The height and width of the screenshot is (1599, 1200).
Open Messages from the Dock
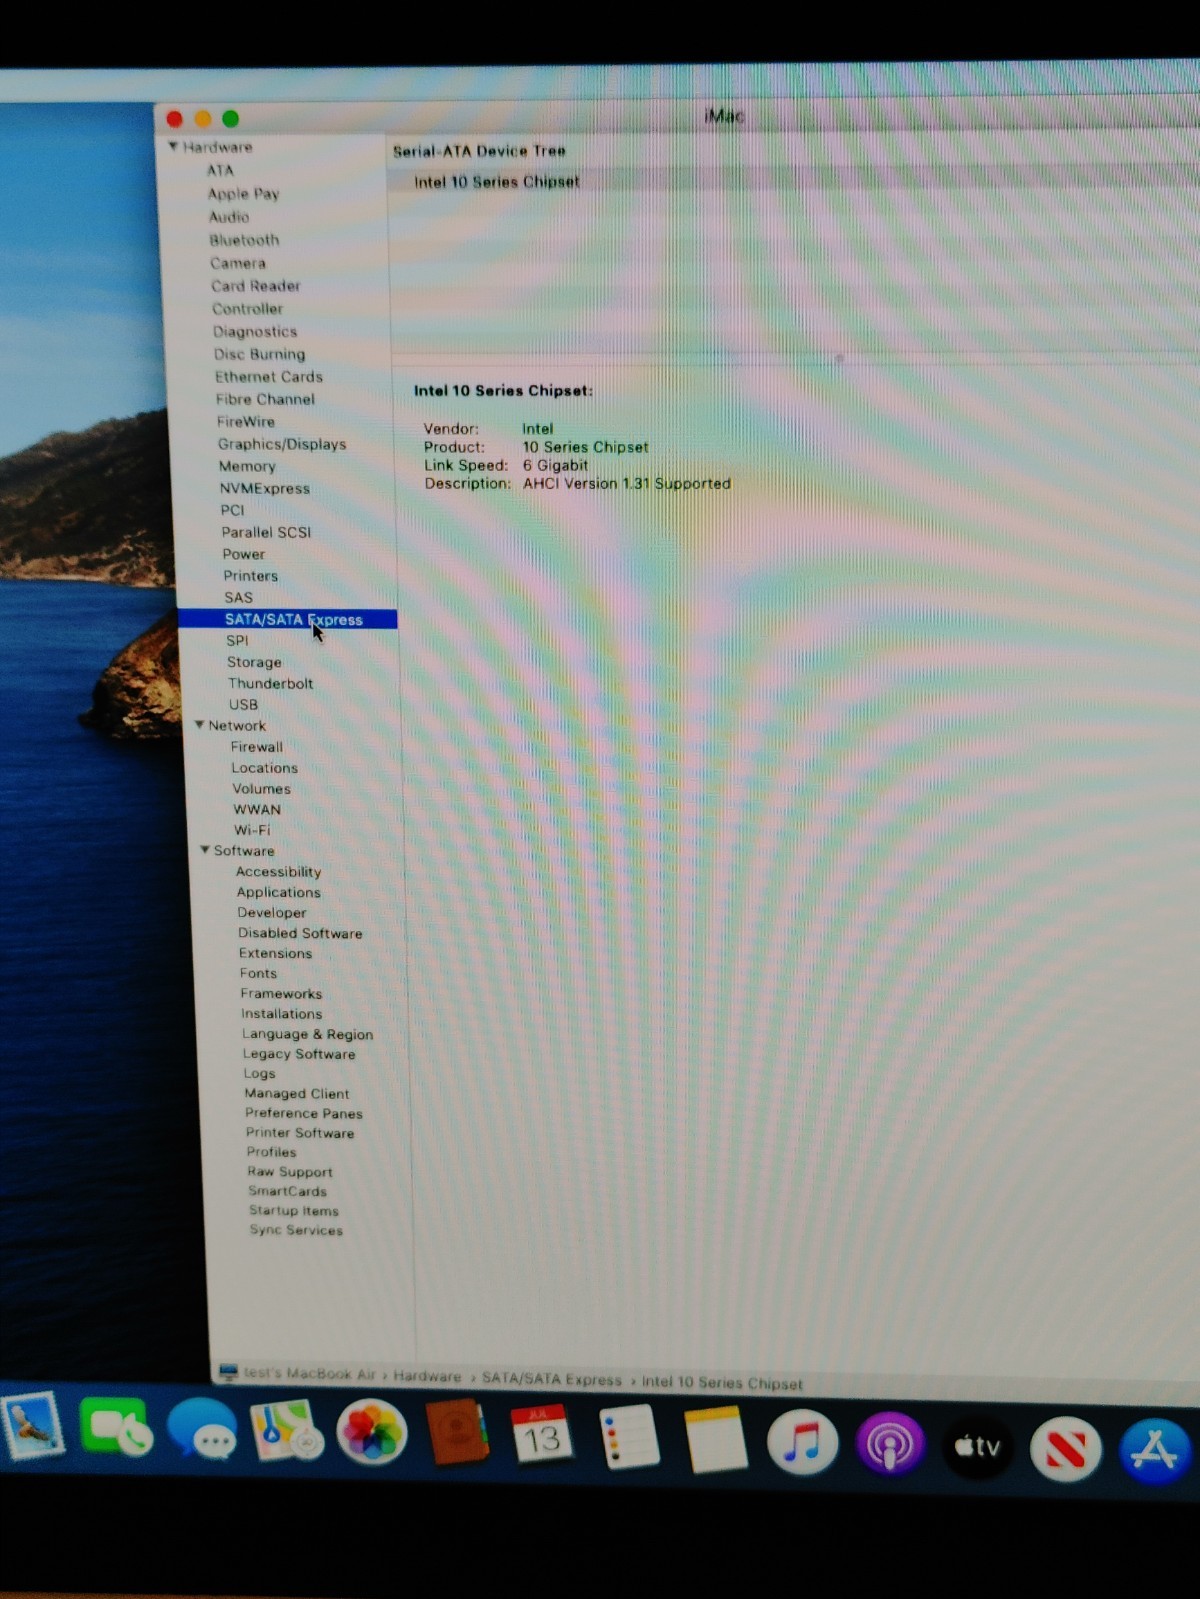[x=202, y=1430]
